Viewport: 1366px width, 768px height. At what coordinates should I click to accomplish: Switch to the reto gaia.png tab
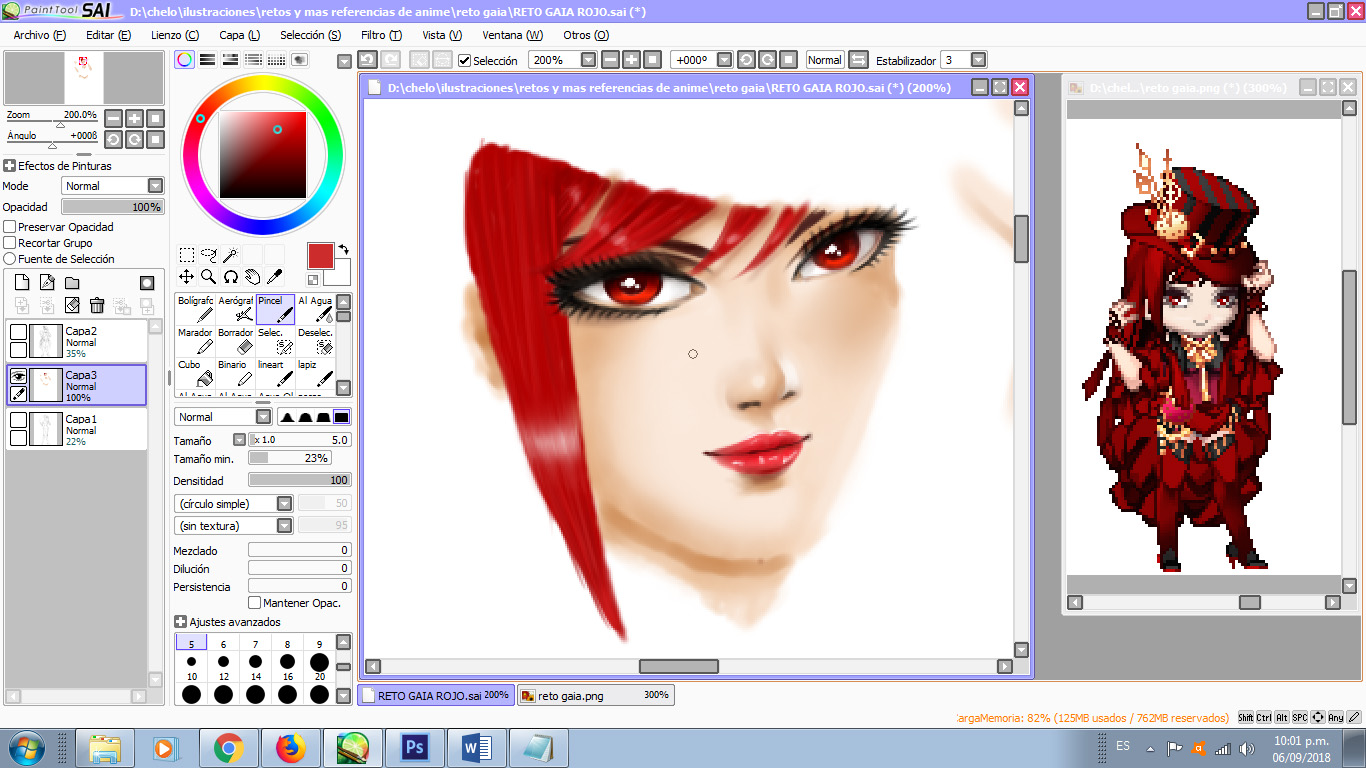[596, 695]
